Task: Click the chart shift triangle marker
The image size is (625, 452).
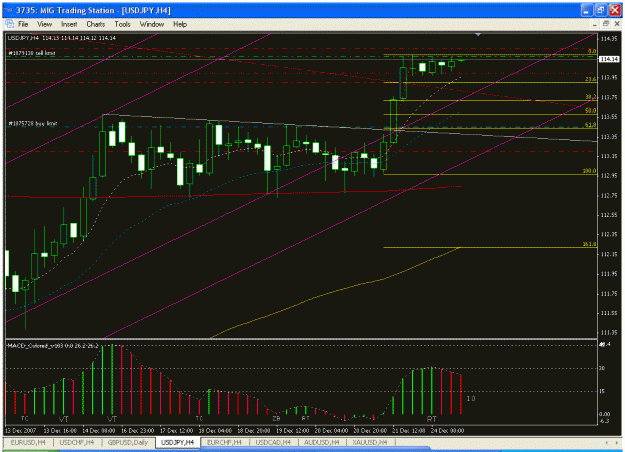Action: click(478, 35)
